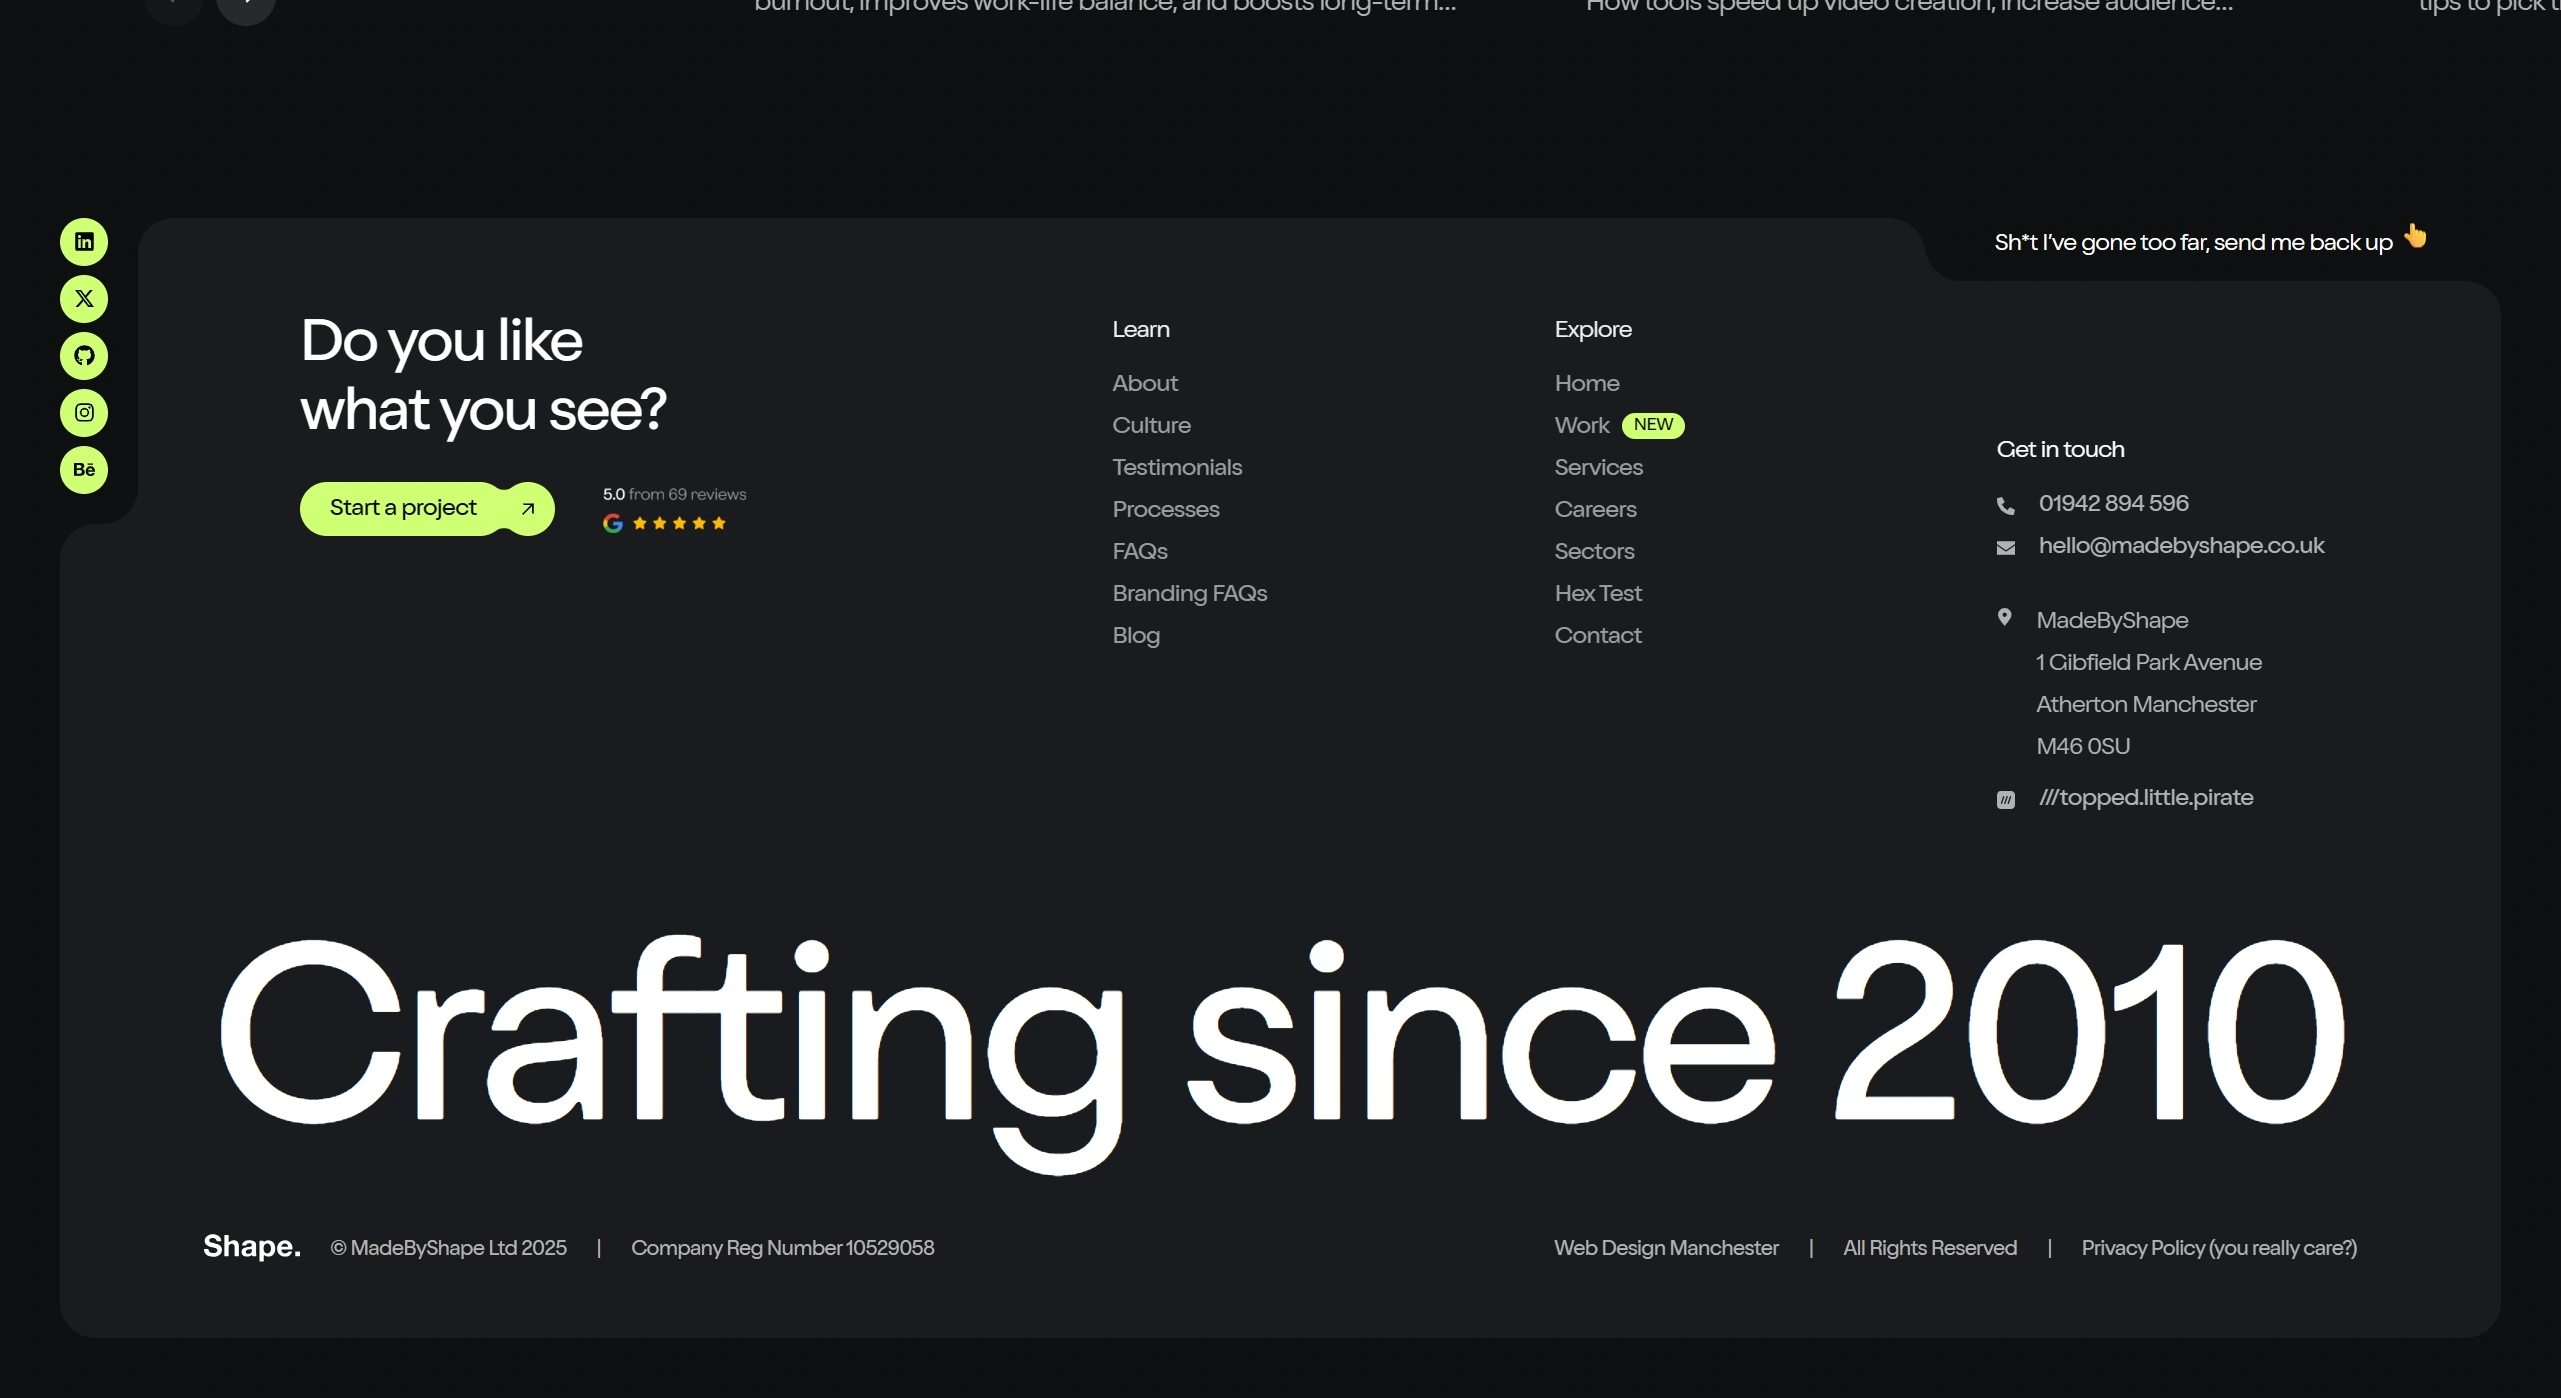Go to the Branding FAQs page
The image size is (2561, 1398).
click(1189, 593)
